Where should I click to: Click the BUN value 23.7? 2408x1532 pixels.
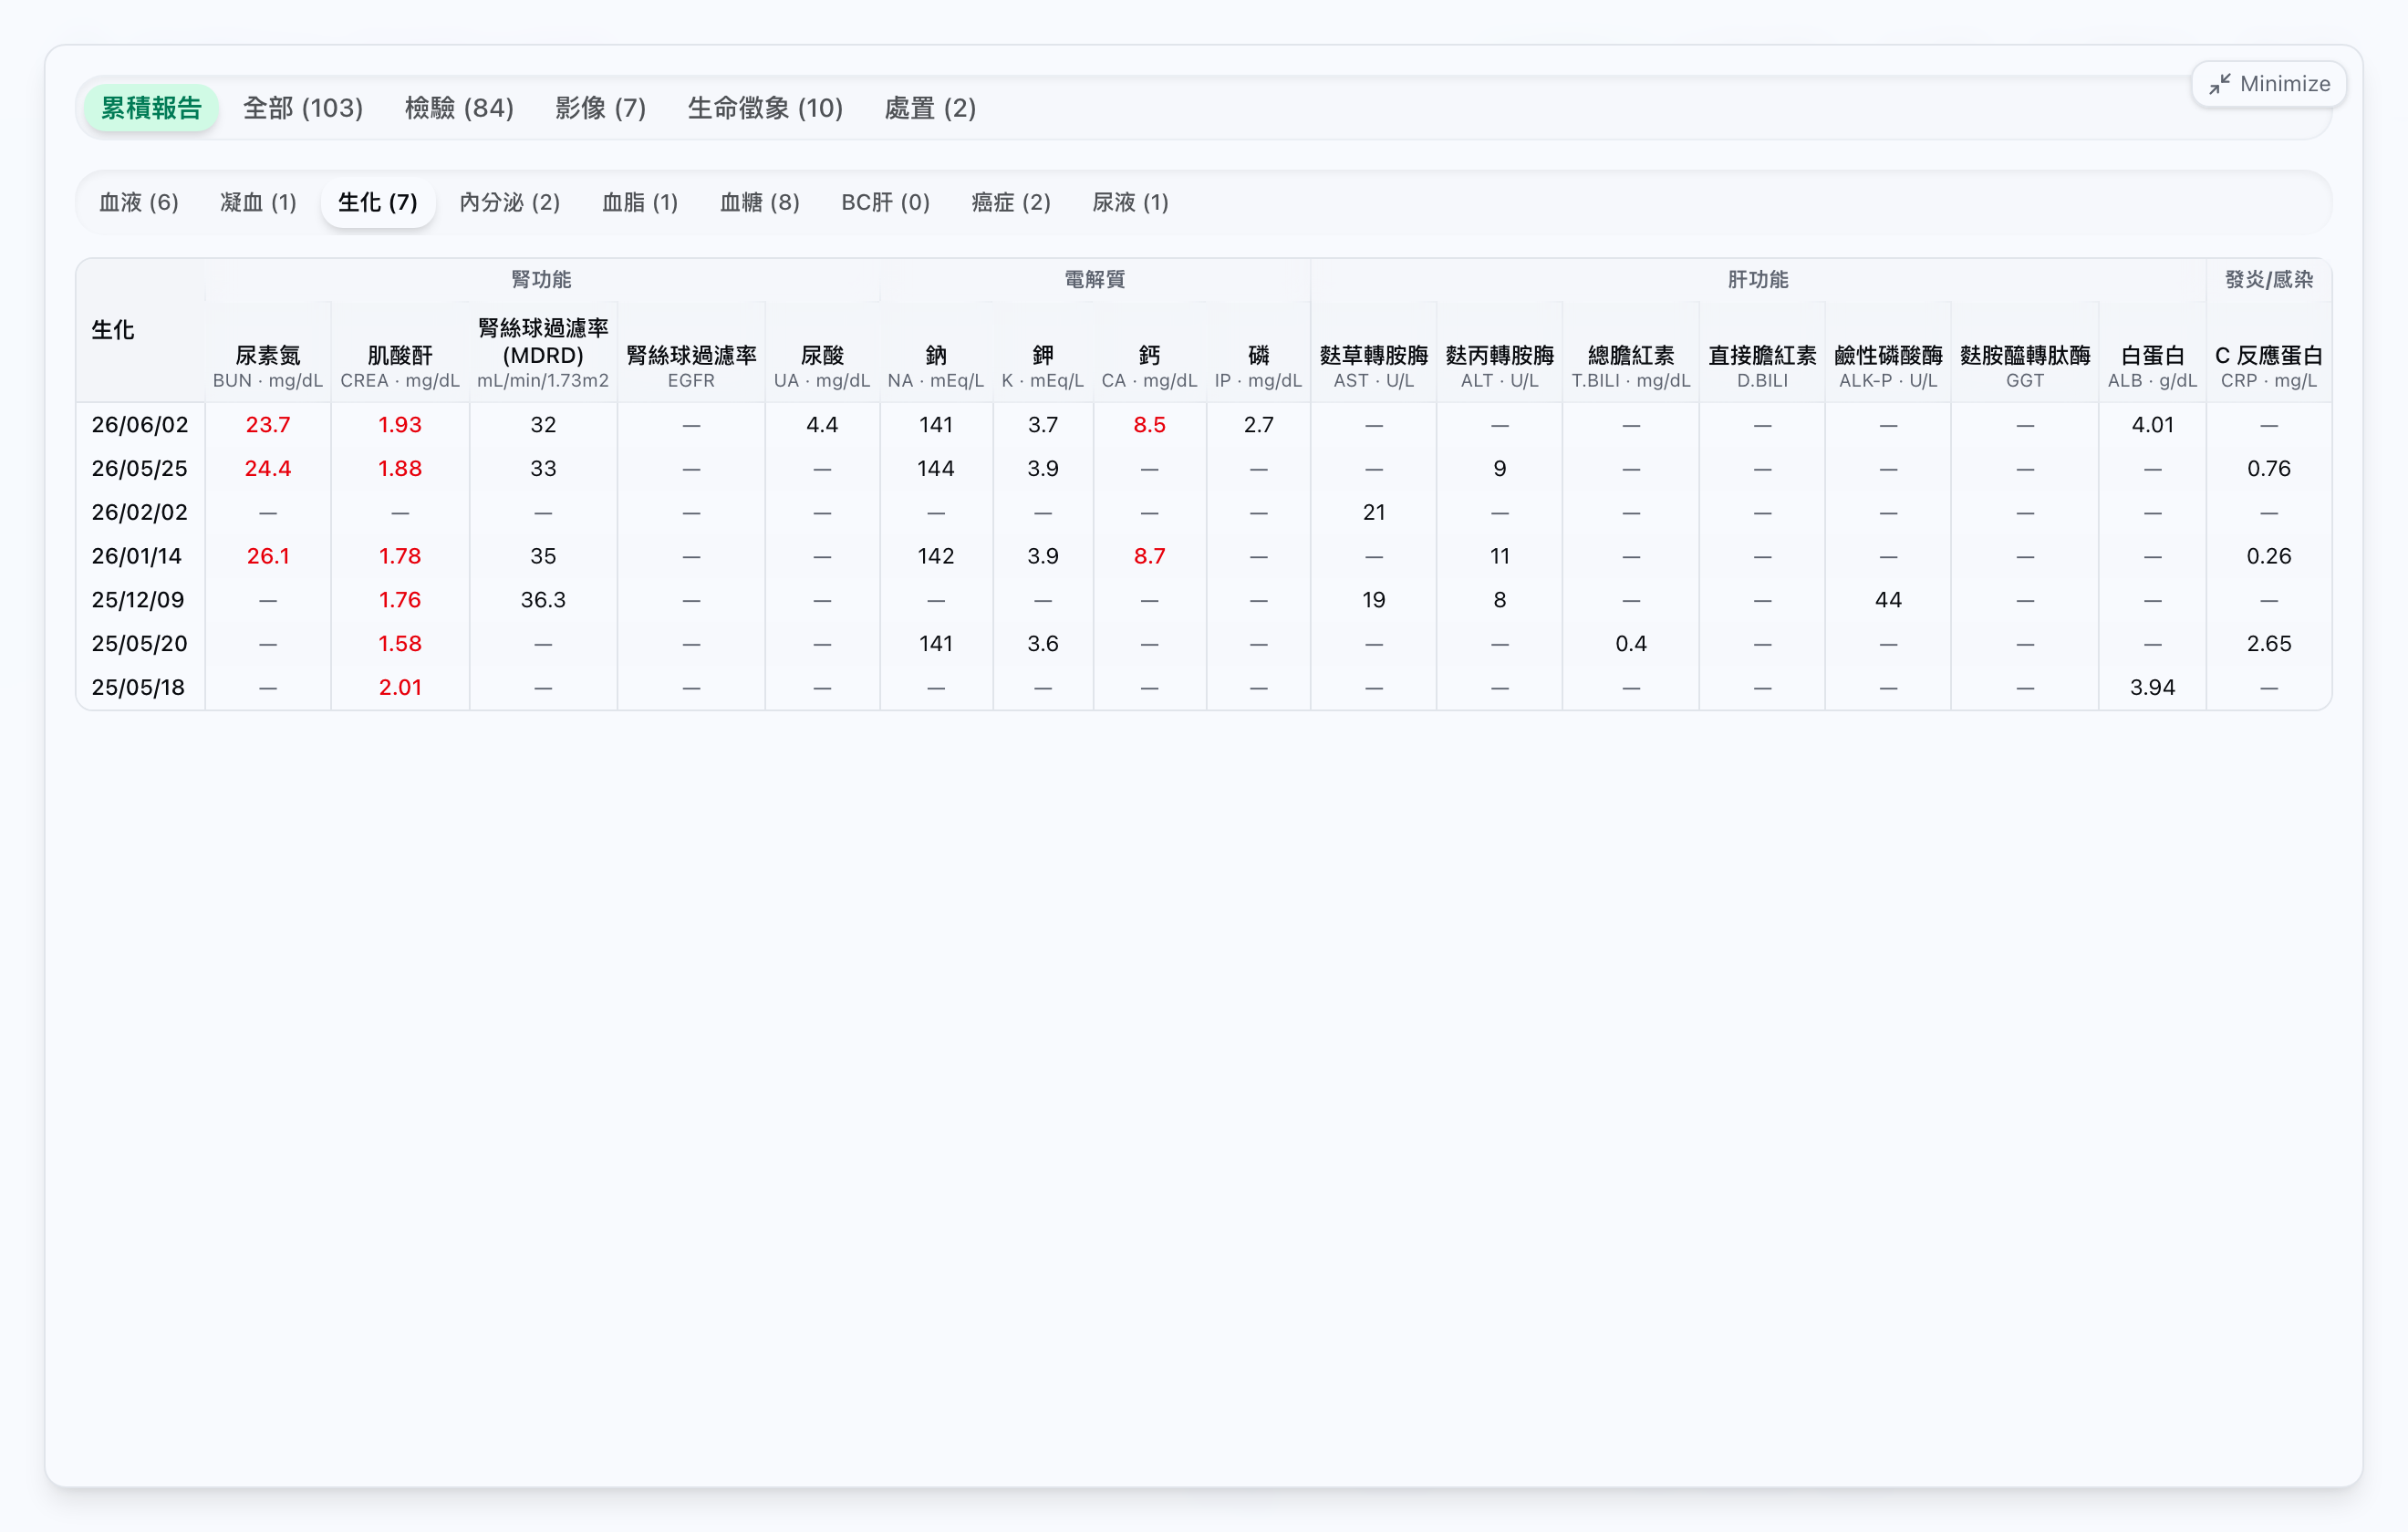tap(268, 425)
